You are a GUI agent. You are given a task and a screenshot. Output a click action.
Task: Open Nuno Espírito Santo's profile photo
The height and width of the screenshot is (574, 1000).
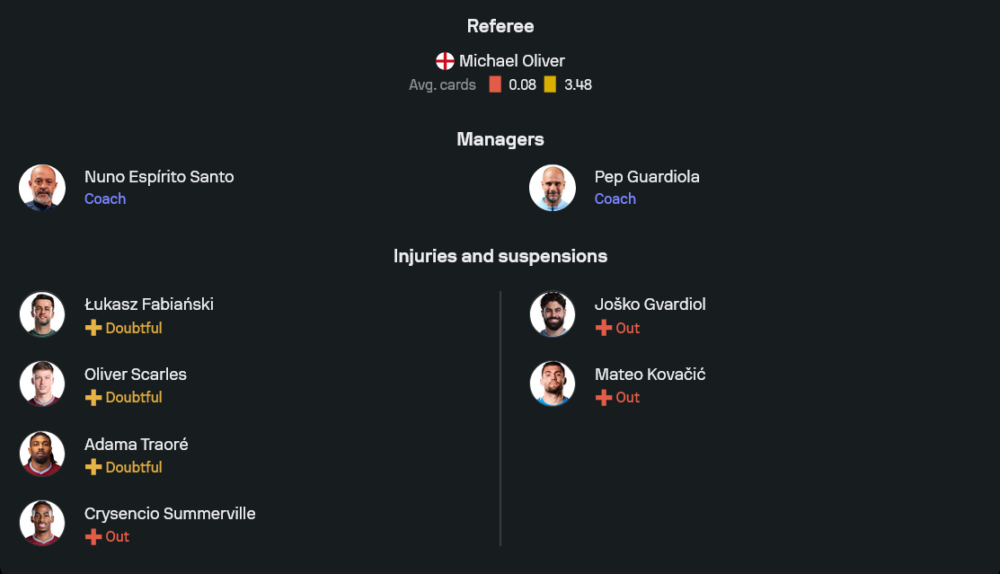42,187
